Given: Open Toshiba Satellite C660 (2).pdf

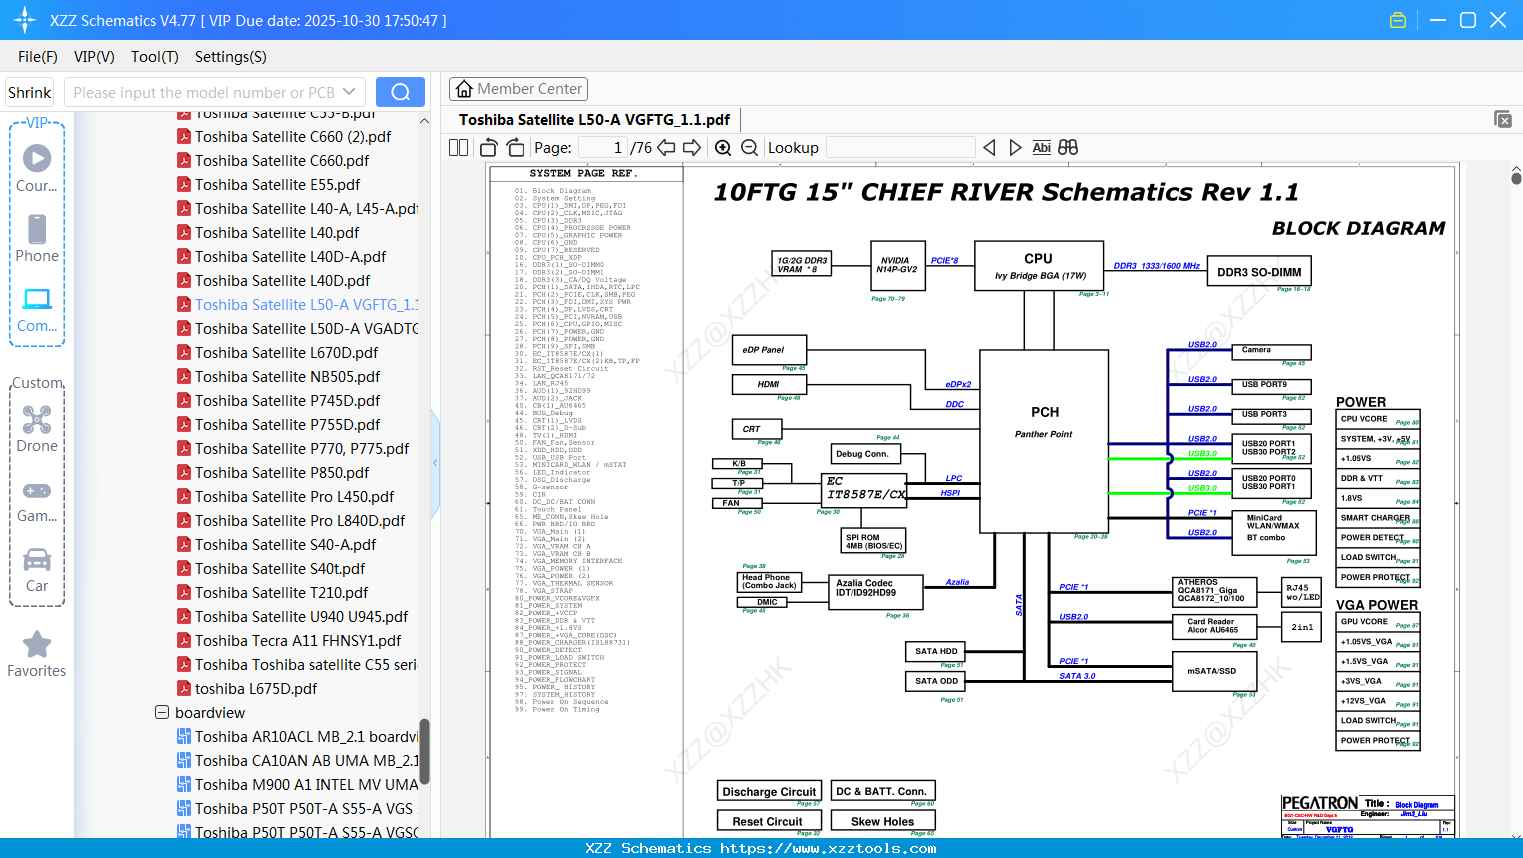Looking at the screenshot, I should point(293,137).
